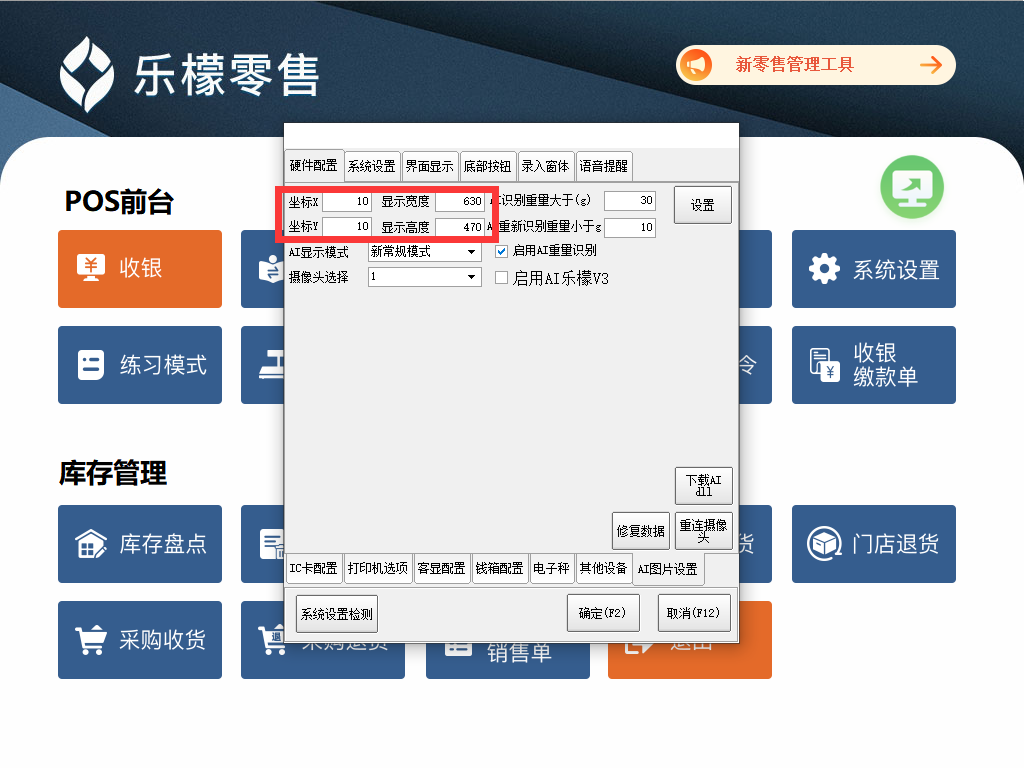Click the arrow in 新零售管理工具 banner
This screenshot has height=768, width=1024.
tap(931, 65)
